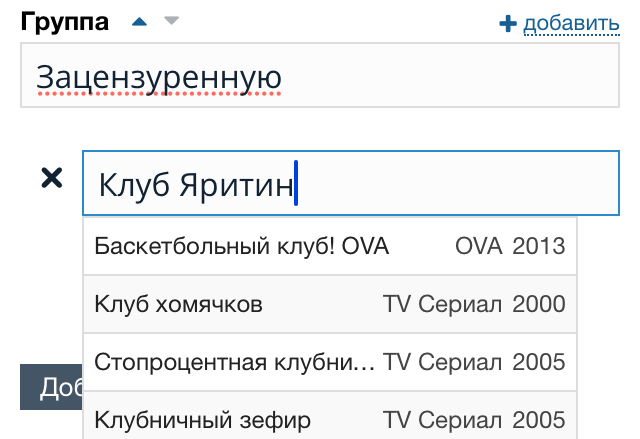
Task: Focus the Зацензуренную text field
Action: click(319, 76)
